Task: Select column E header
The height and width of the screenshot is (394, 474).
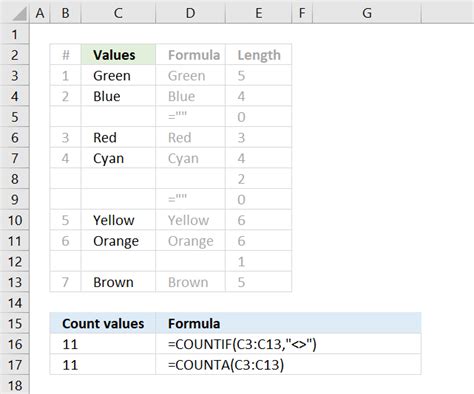Action: 258,13
